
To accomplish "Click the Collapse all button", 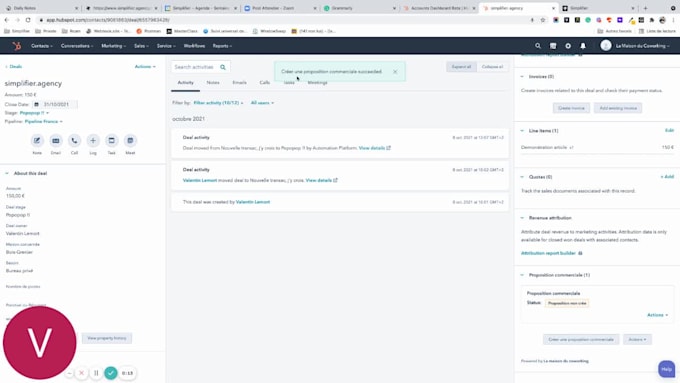I will point(492,67).
